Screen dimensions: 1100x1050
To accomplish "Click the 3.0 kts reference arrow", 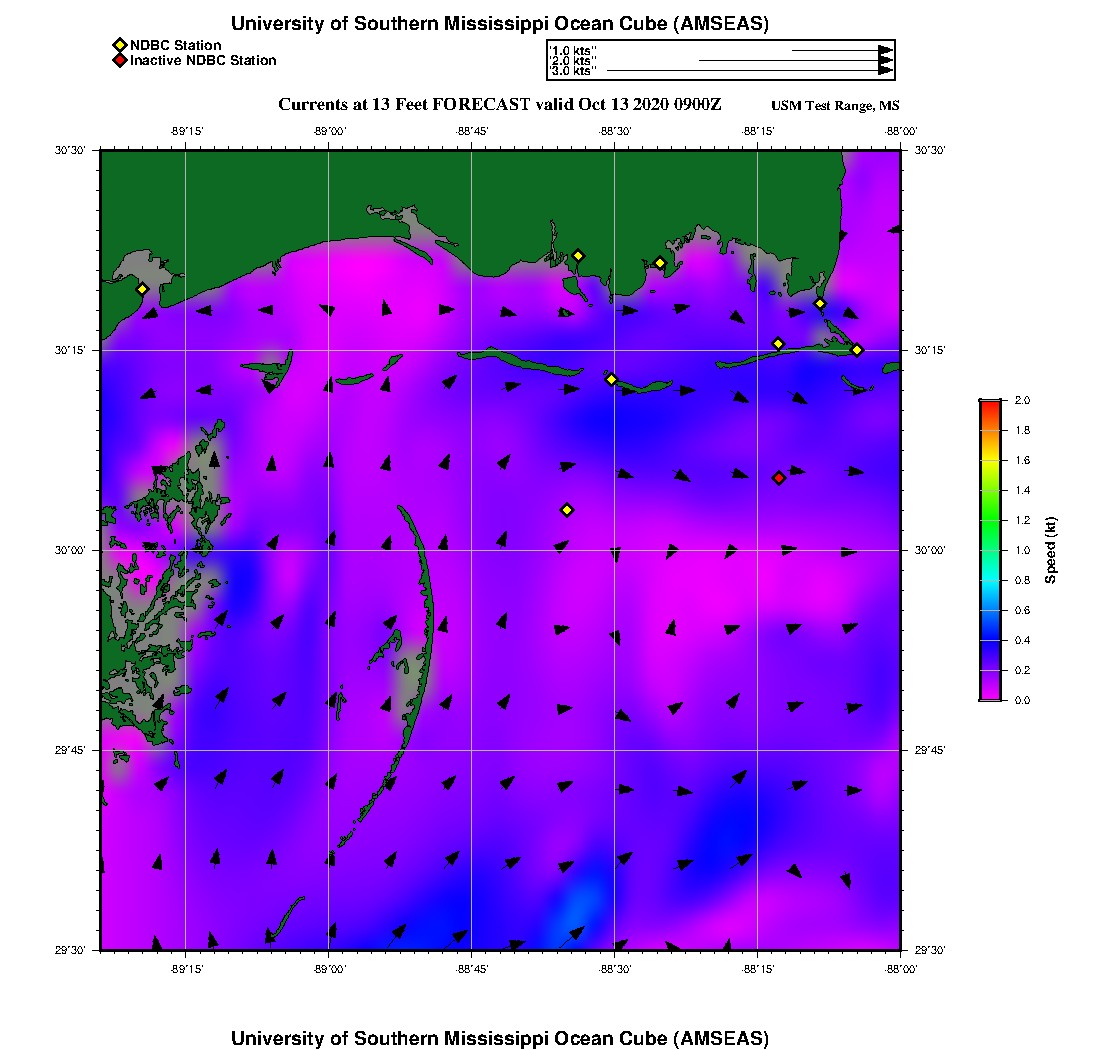I will click(748, 71).
